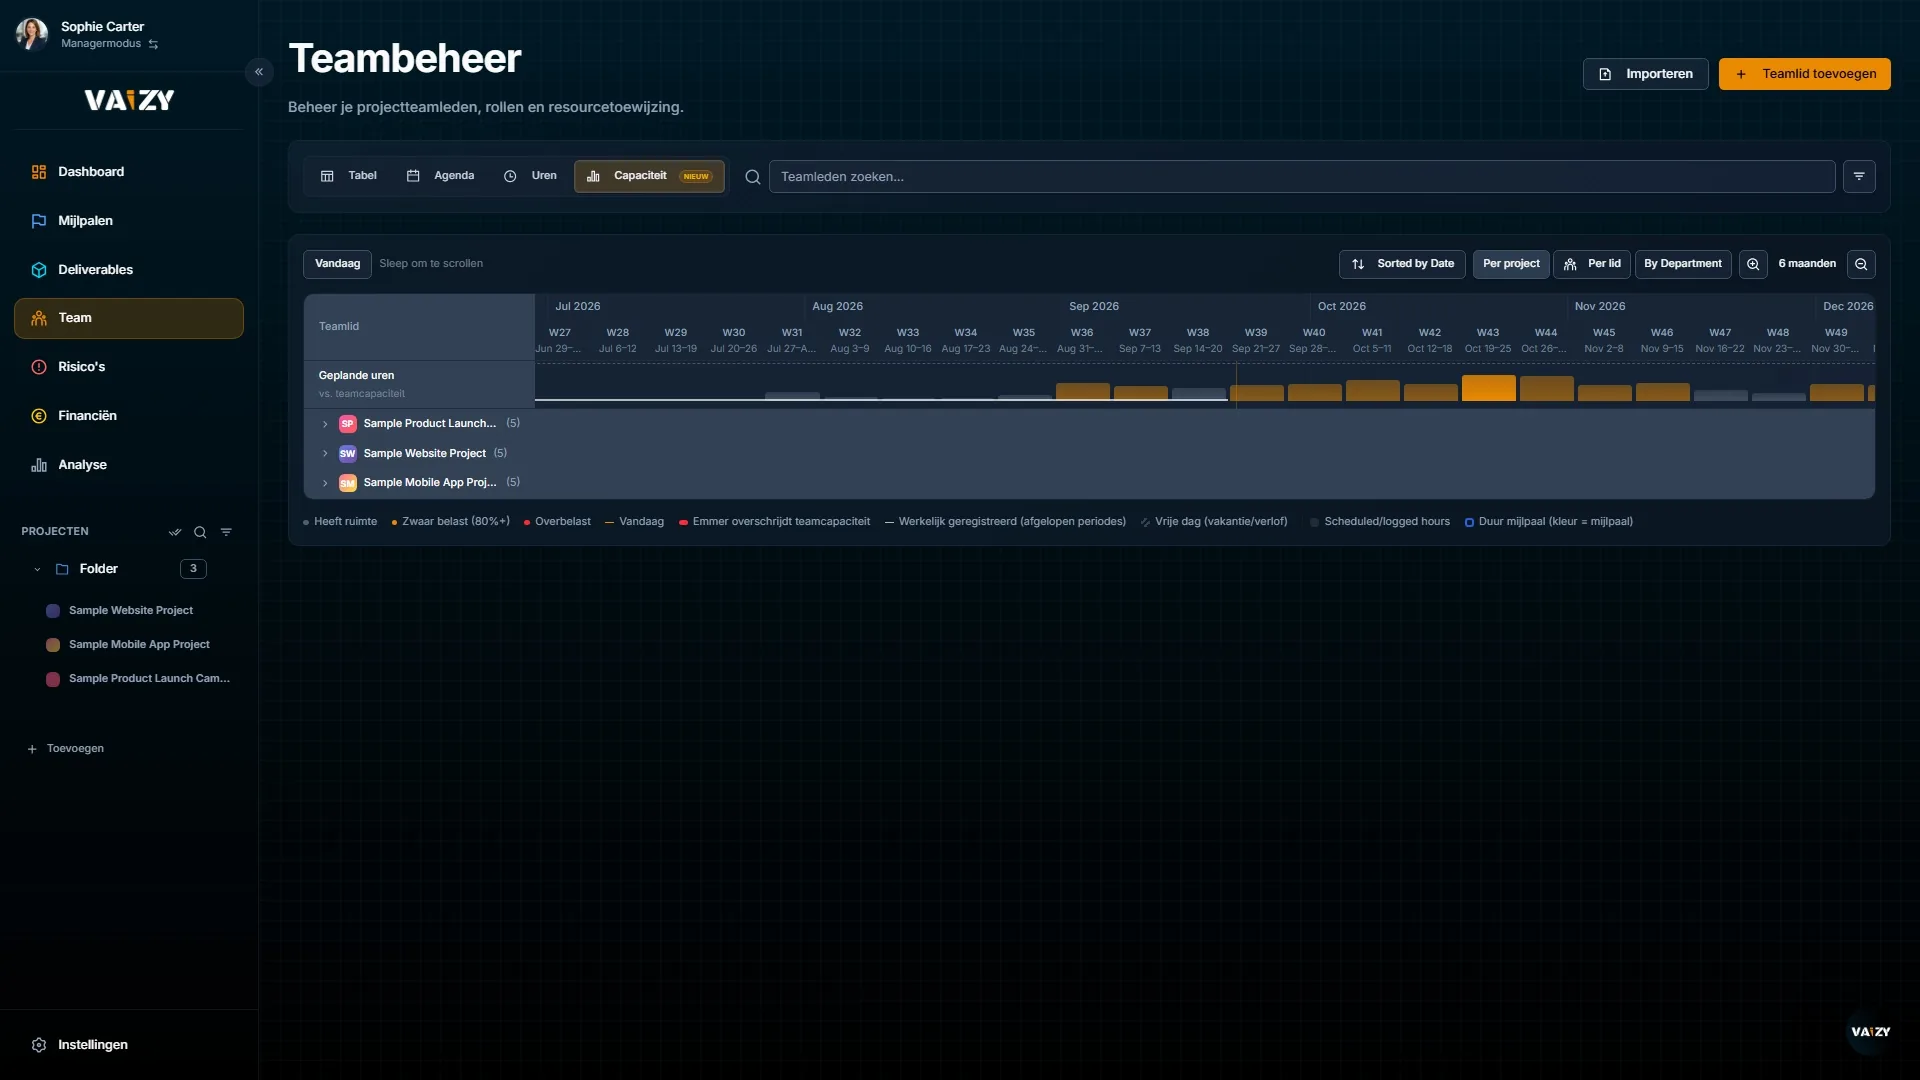Open Analyse section
The width and height of the screenshot is (1920, 1080).
pyautogui.click(x=128, y=465)
